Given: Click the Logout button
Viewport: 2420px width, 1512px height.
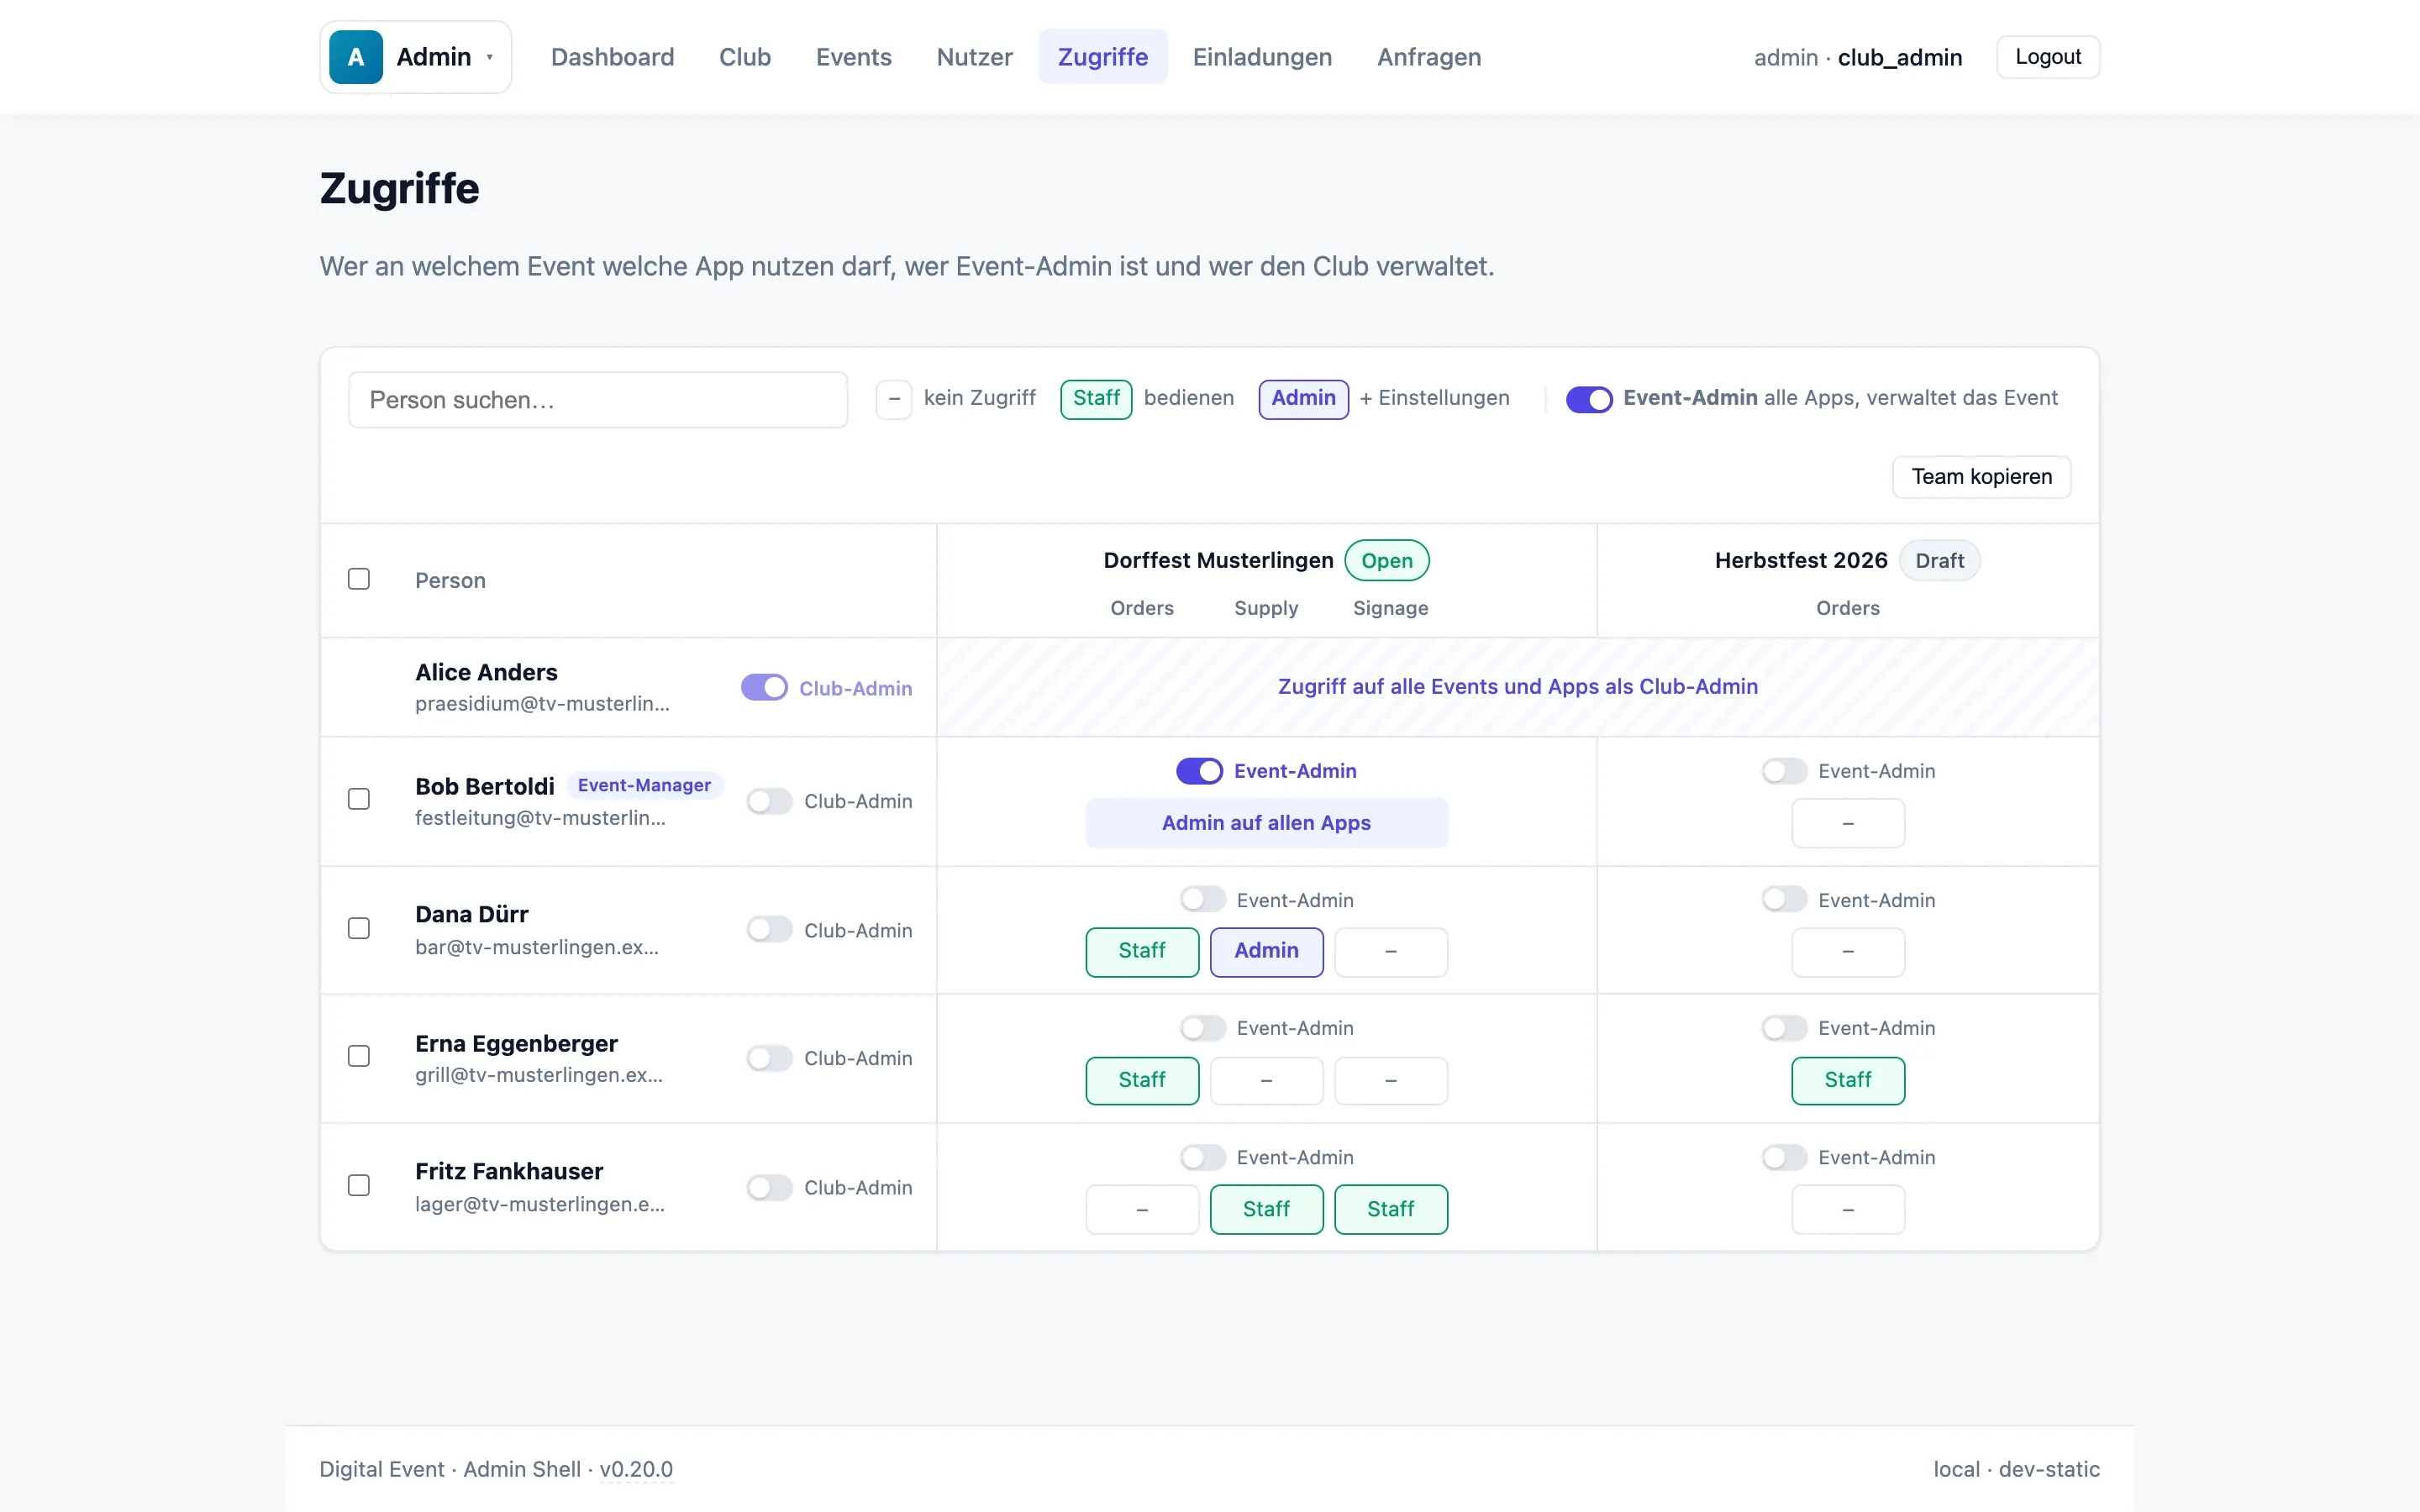Looking at the screenshot, I should pyautogui.click(x=2047, y=57).
